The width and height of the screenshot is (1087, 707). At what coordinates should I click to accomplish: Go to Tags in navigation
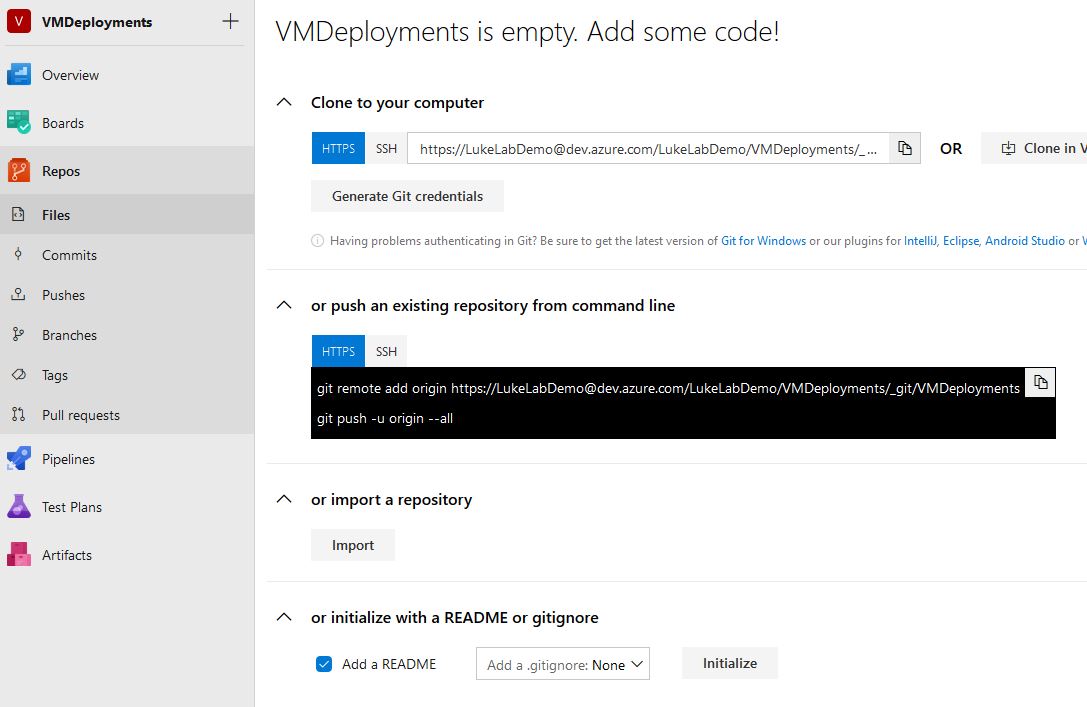click(55, 376)
